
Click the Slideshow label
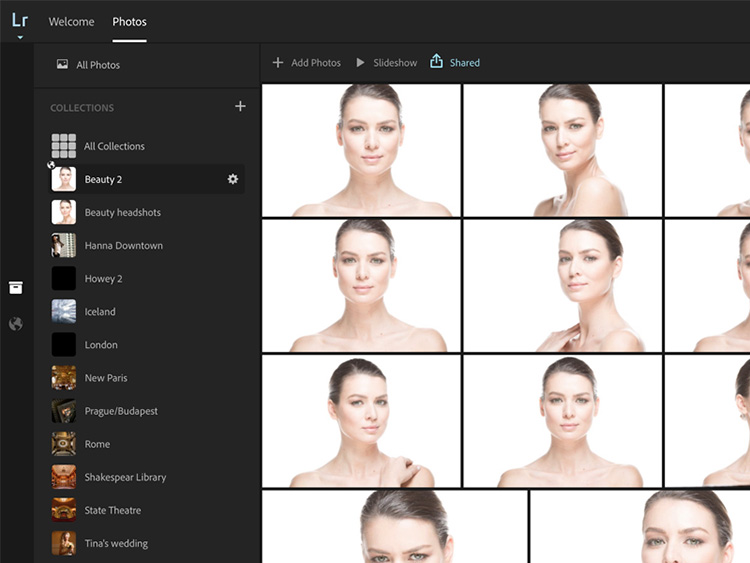(395, 63)
